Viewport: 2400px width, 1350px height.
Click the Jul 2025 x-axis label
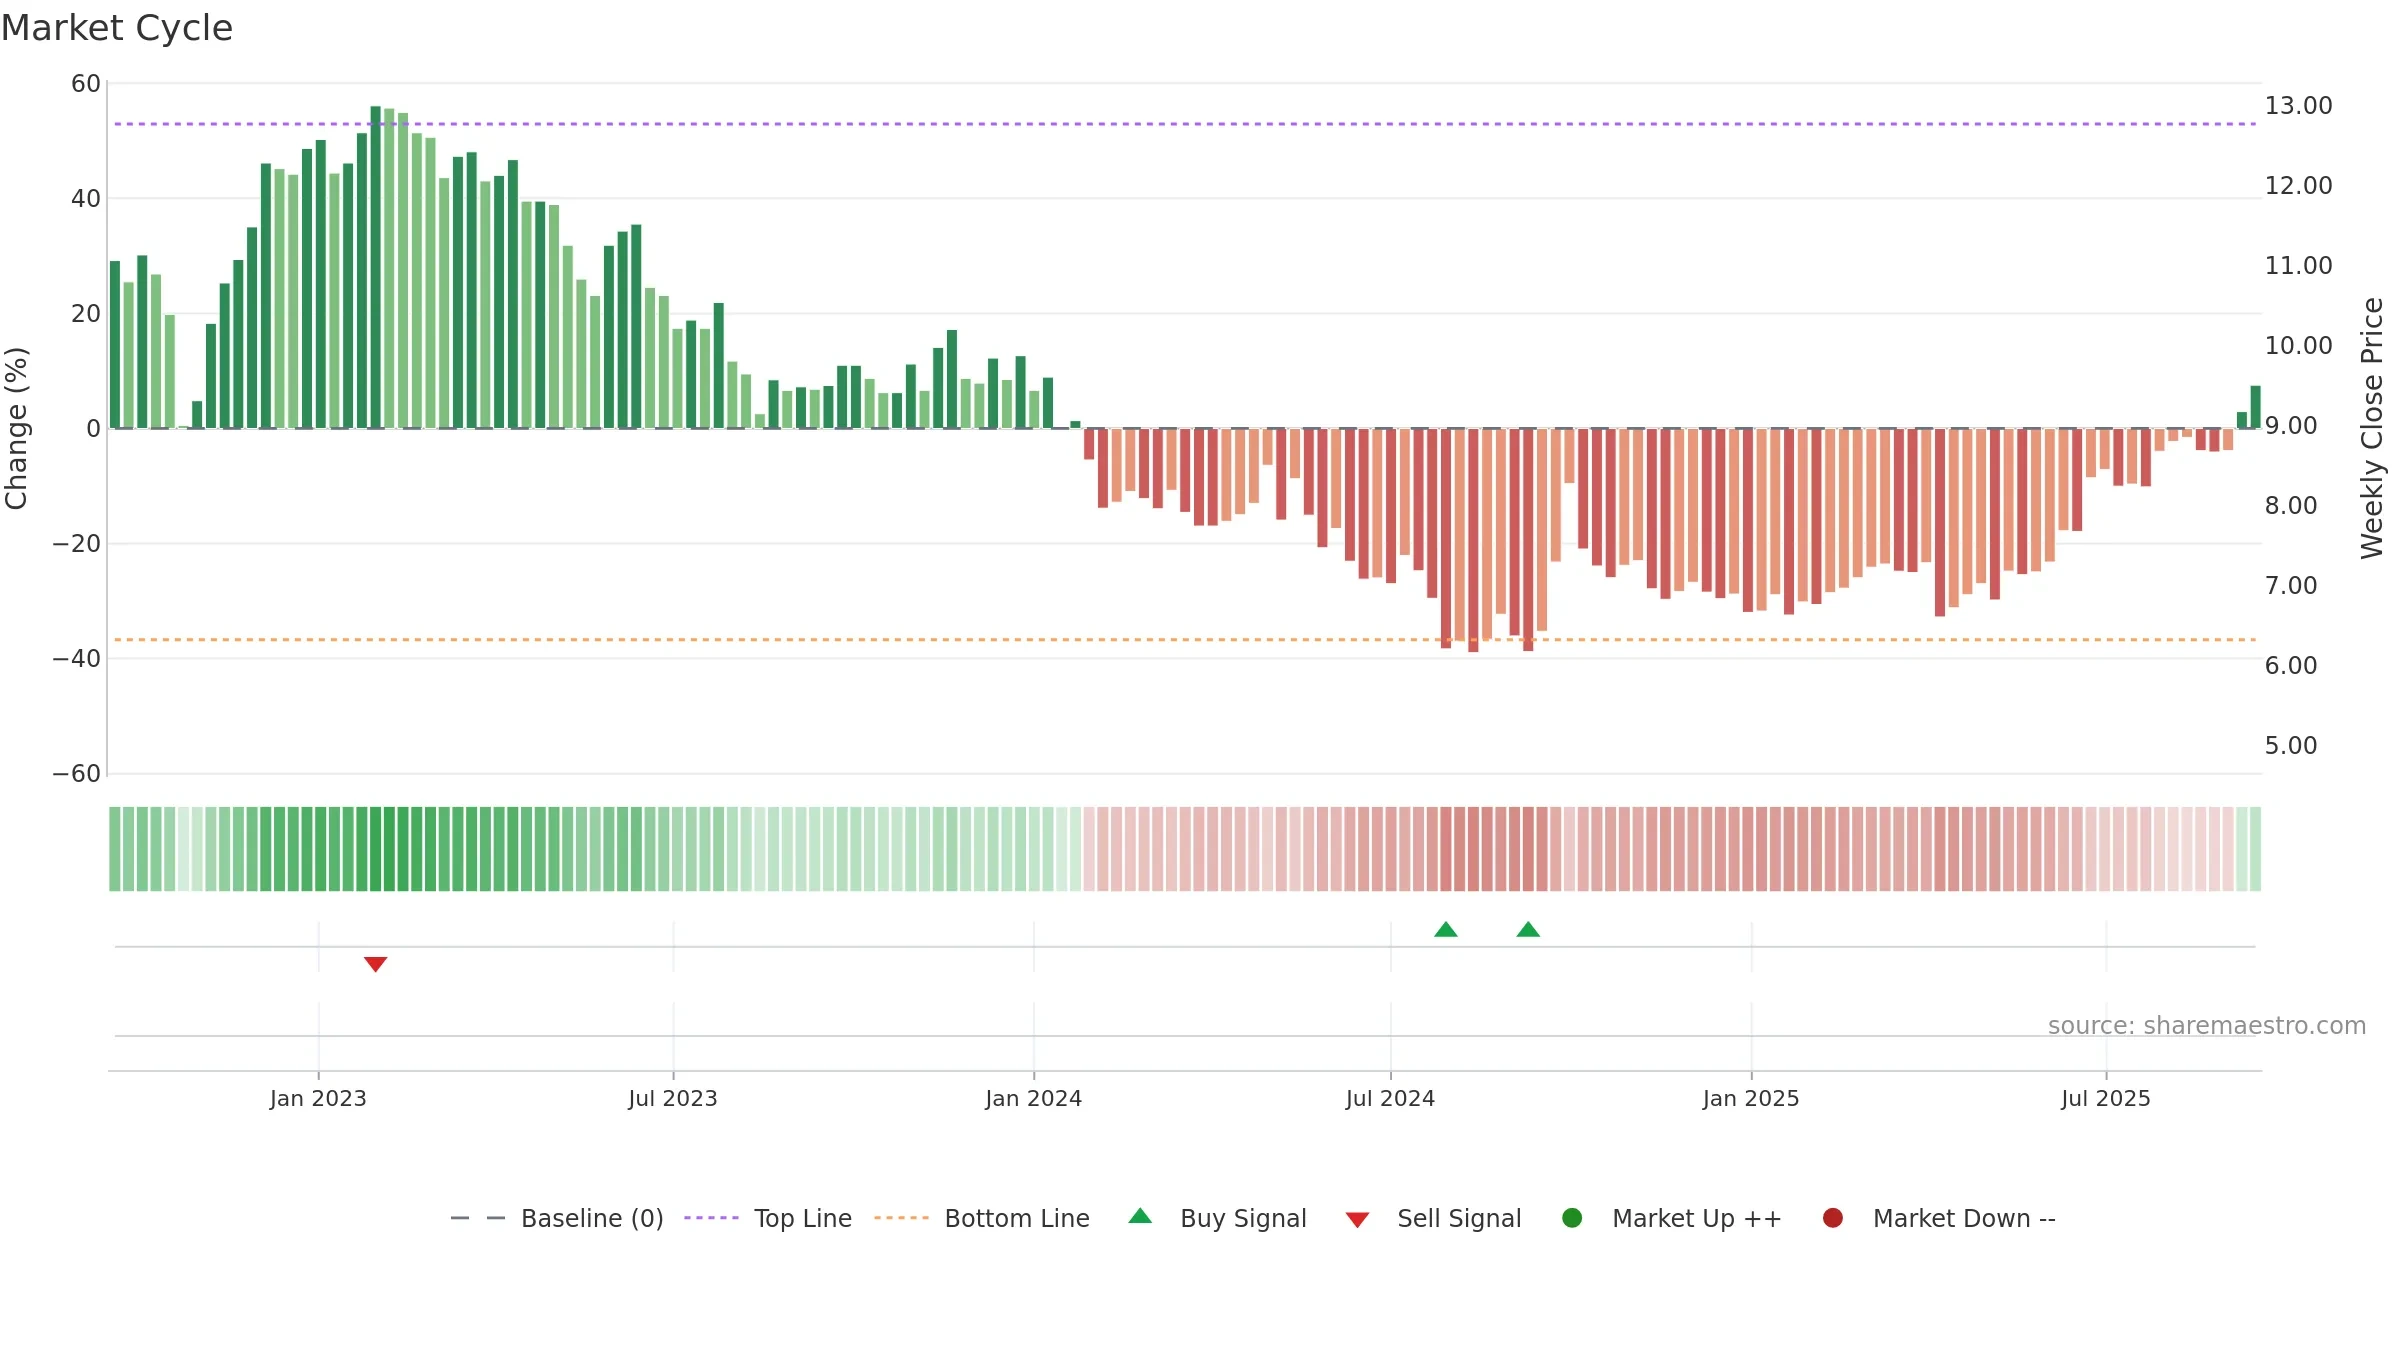pos(2106,1098)
